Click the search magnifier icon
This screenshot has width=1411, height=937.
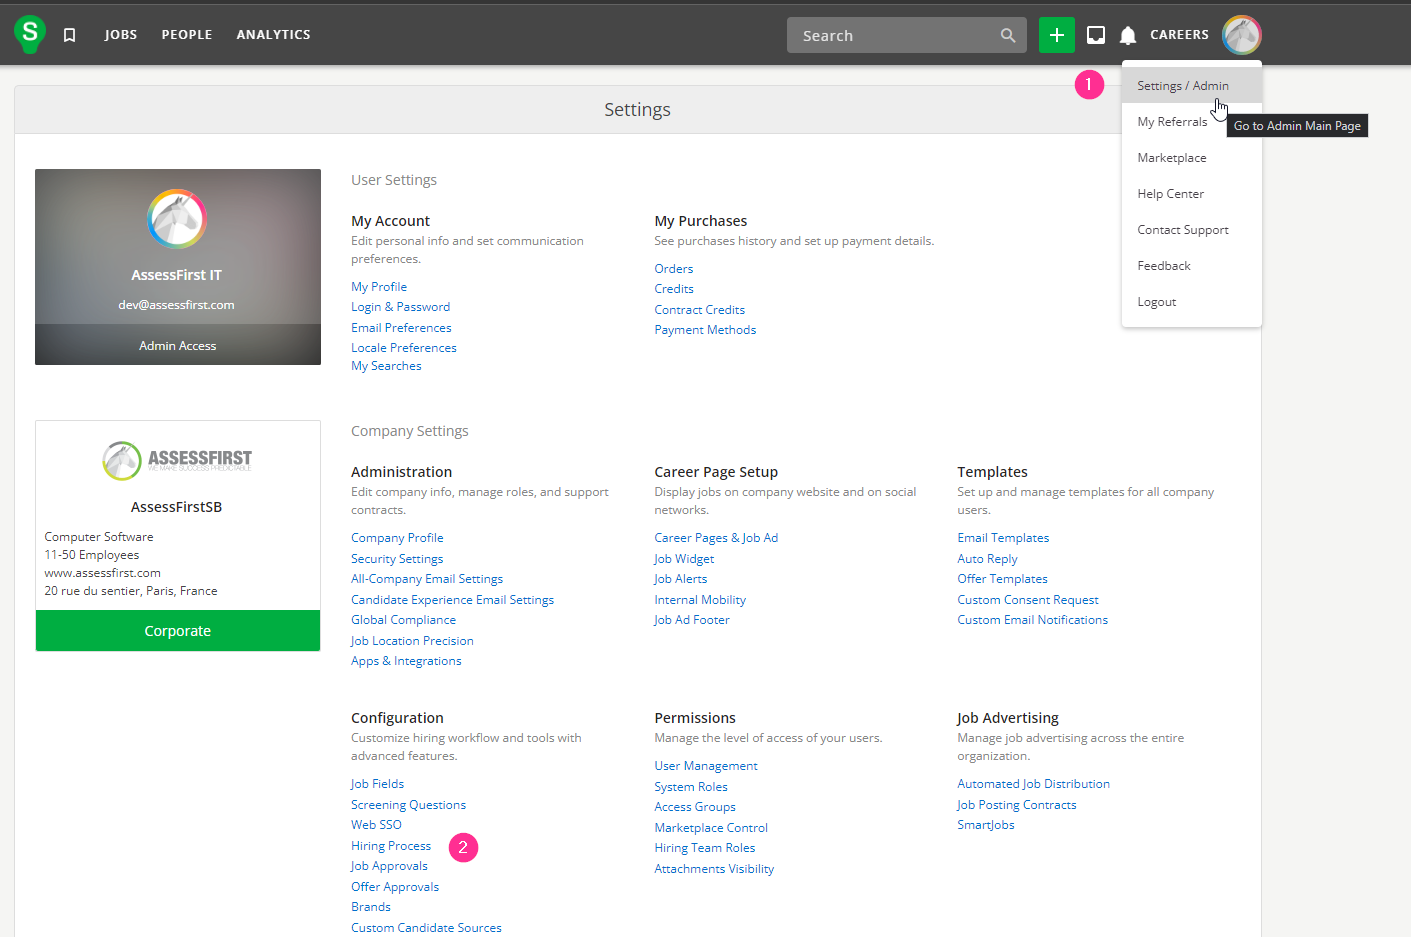pos(1008,36)
